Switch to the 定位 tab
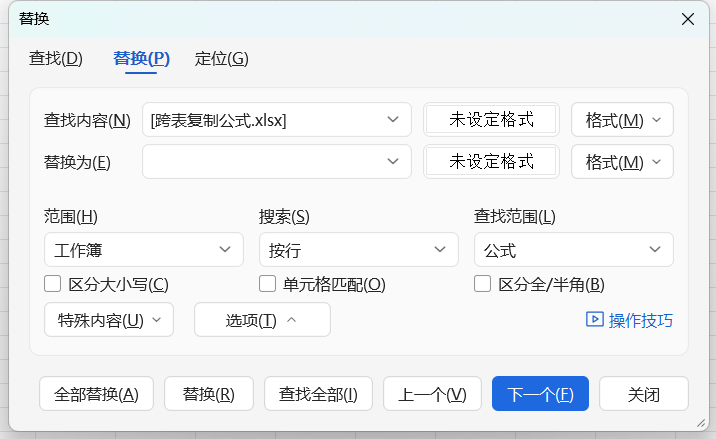Image resolution: width=716 pixels, height=439 pixels. pos(221,58)
